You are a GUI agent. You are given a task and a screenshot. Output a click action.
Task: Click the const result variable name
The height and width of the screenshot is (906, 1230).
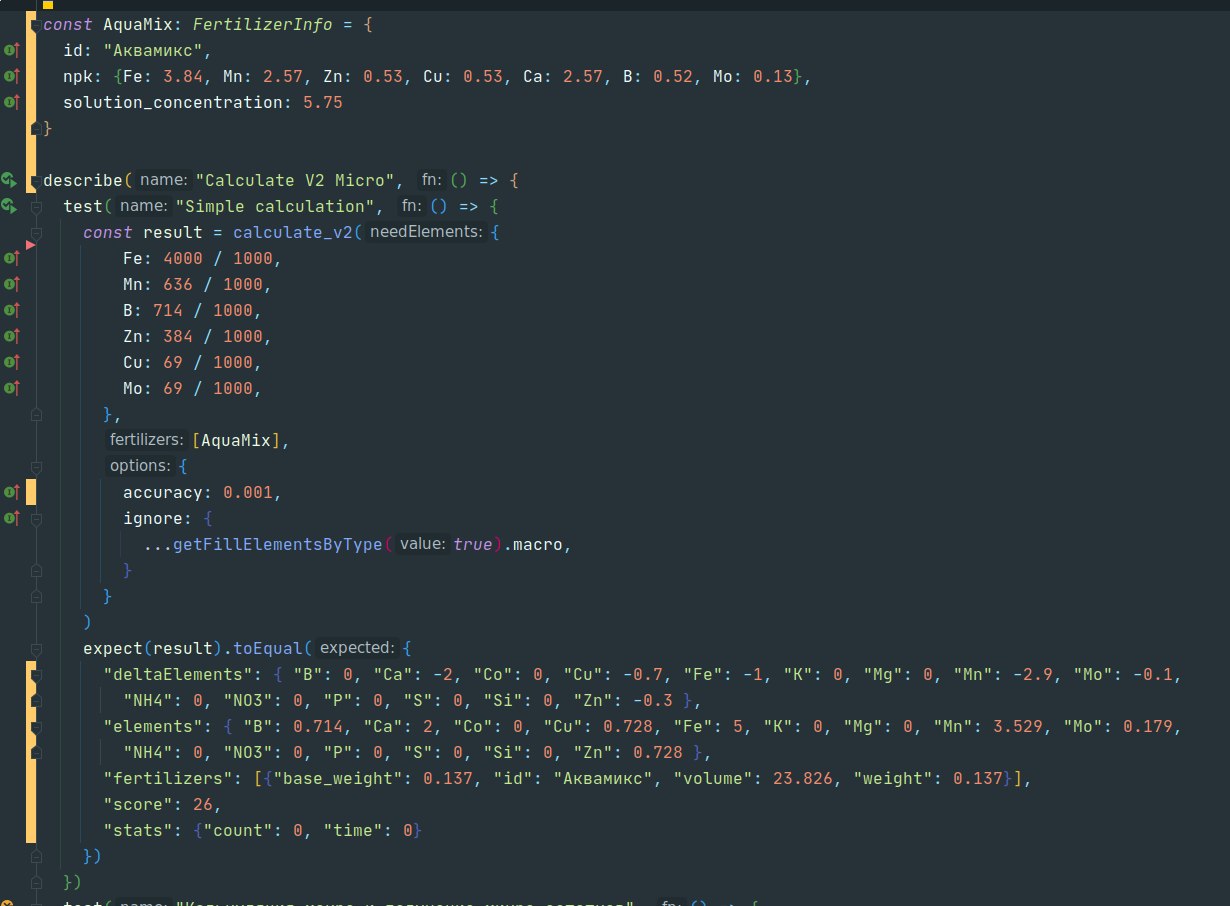173,232
